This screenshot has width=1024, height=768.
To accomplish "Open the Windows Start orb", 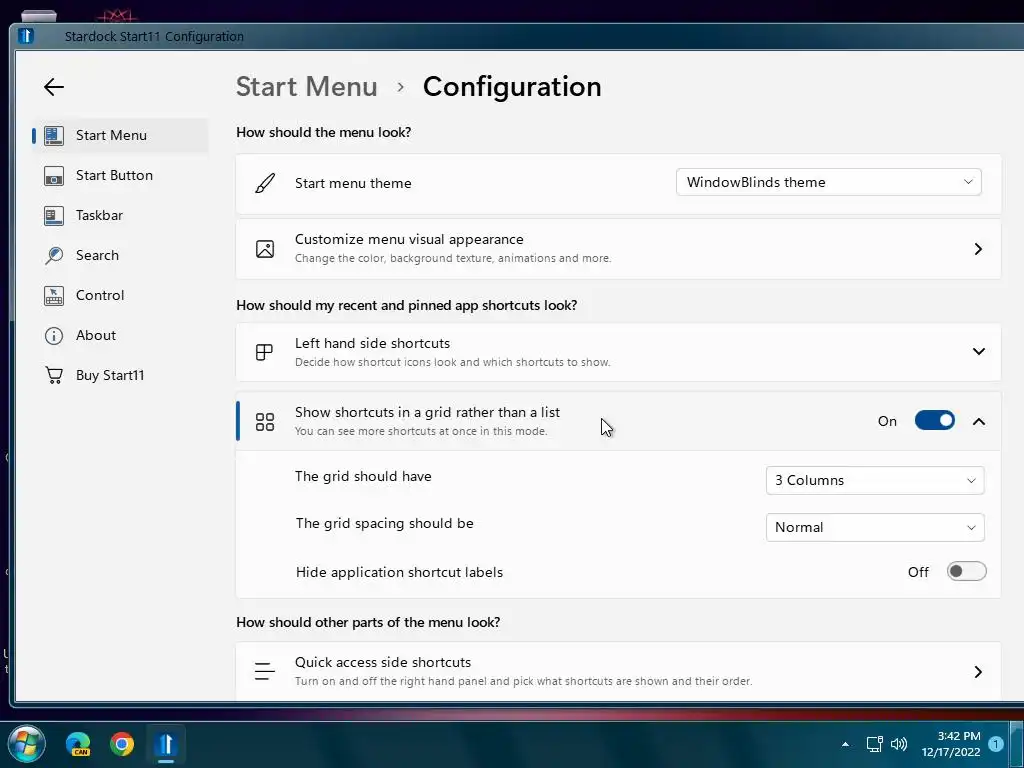I will pyautogui.click(x=26, y=744).
